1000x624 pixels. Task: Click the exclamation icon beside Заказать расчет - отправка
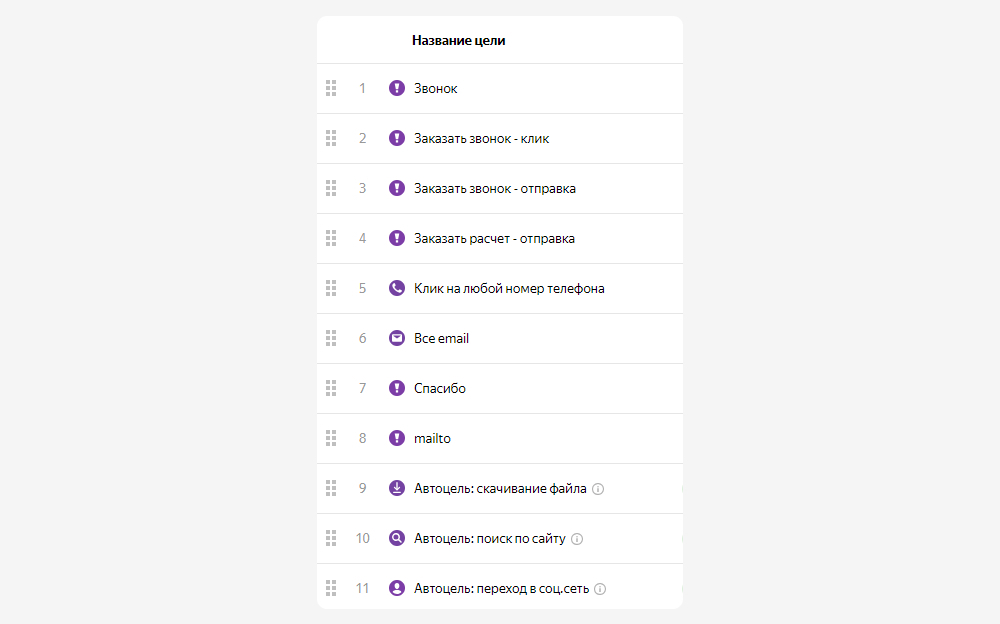(397, 238)
